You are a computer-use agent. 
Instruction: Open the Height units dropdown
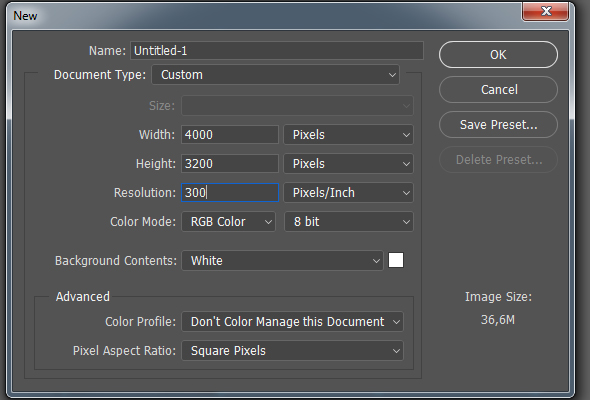pyautogui.click(x=348, y=164)
